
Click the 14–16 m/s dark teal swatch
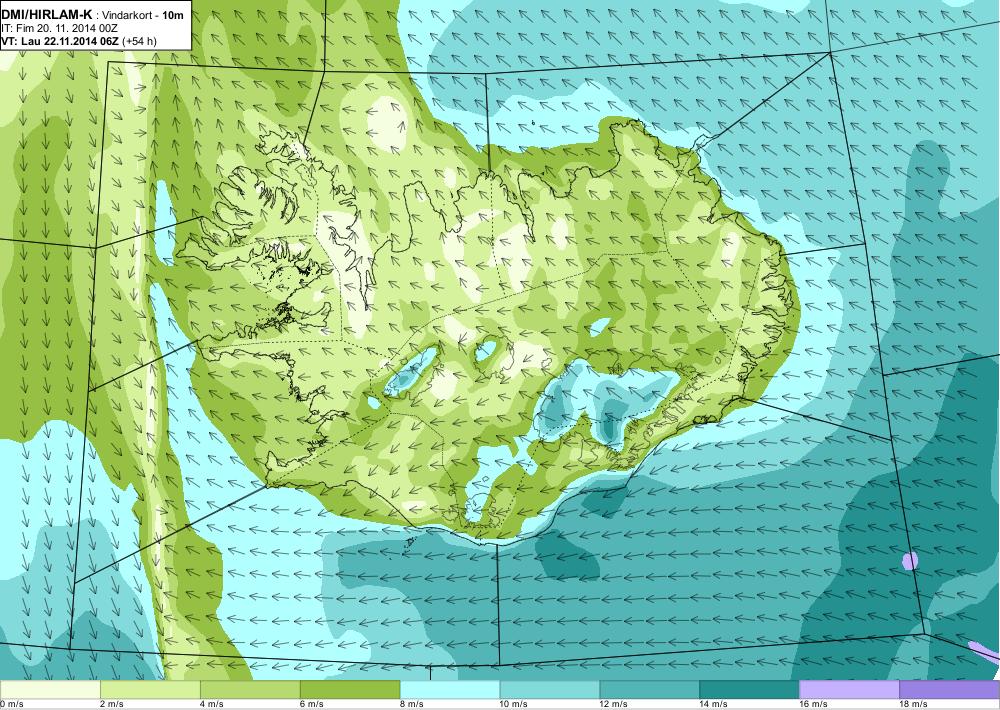(749, 690)
